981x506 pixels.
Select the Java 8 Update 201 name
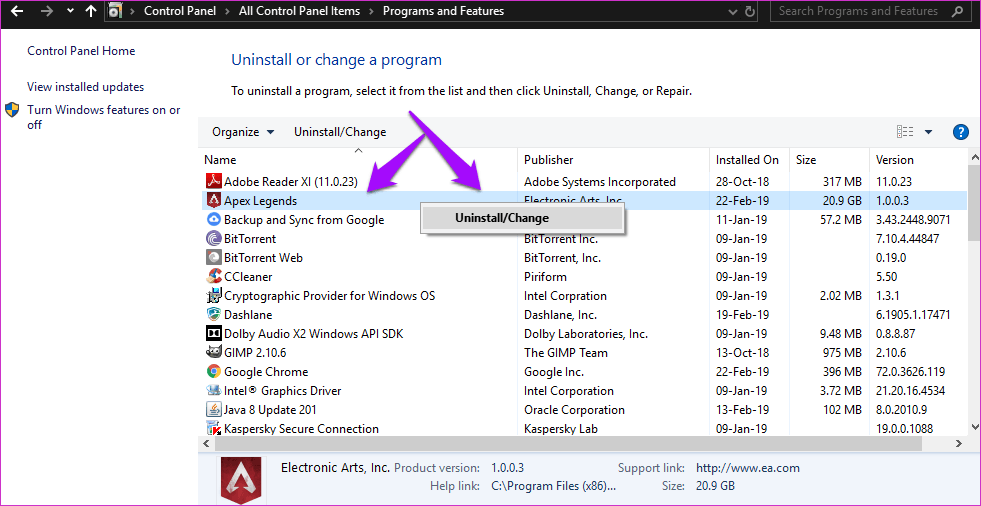point(270,410)
